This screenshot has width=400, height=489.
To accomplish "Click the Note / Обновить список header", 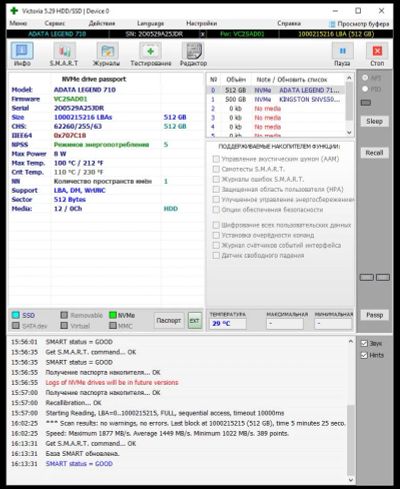I will pos(292,80).
